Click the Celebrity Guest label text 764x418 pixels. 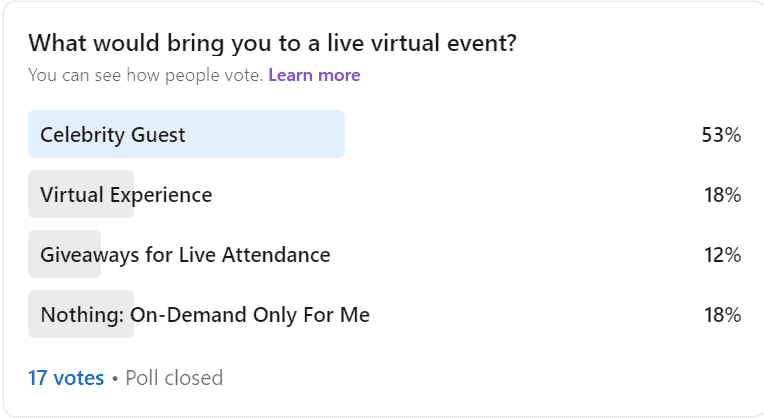coord(113,135)
